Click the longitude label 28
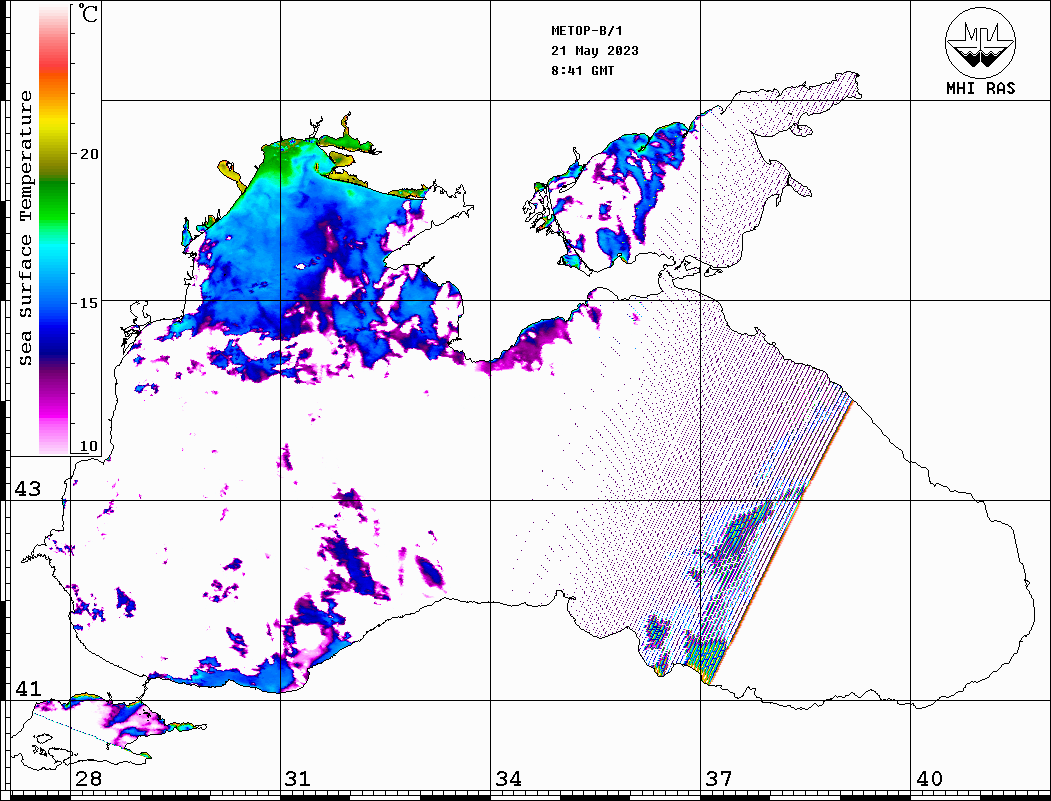The width and height of the screenshot is (1051, 801). 88,779
